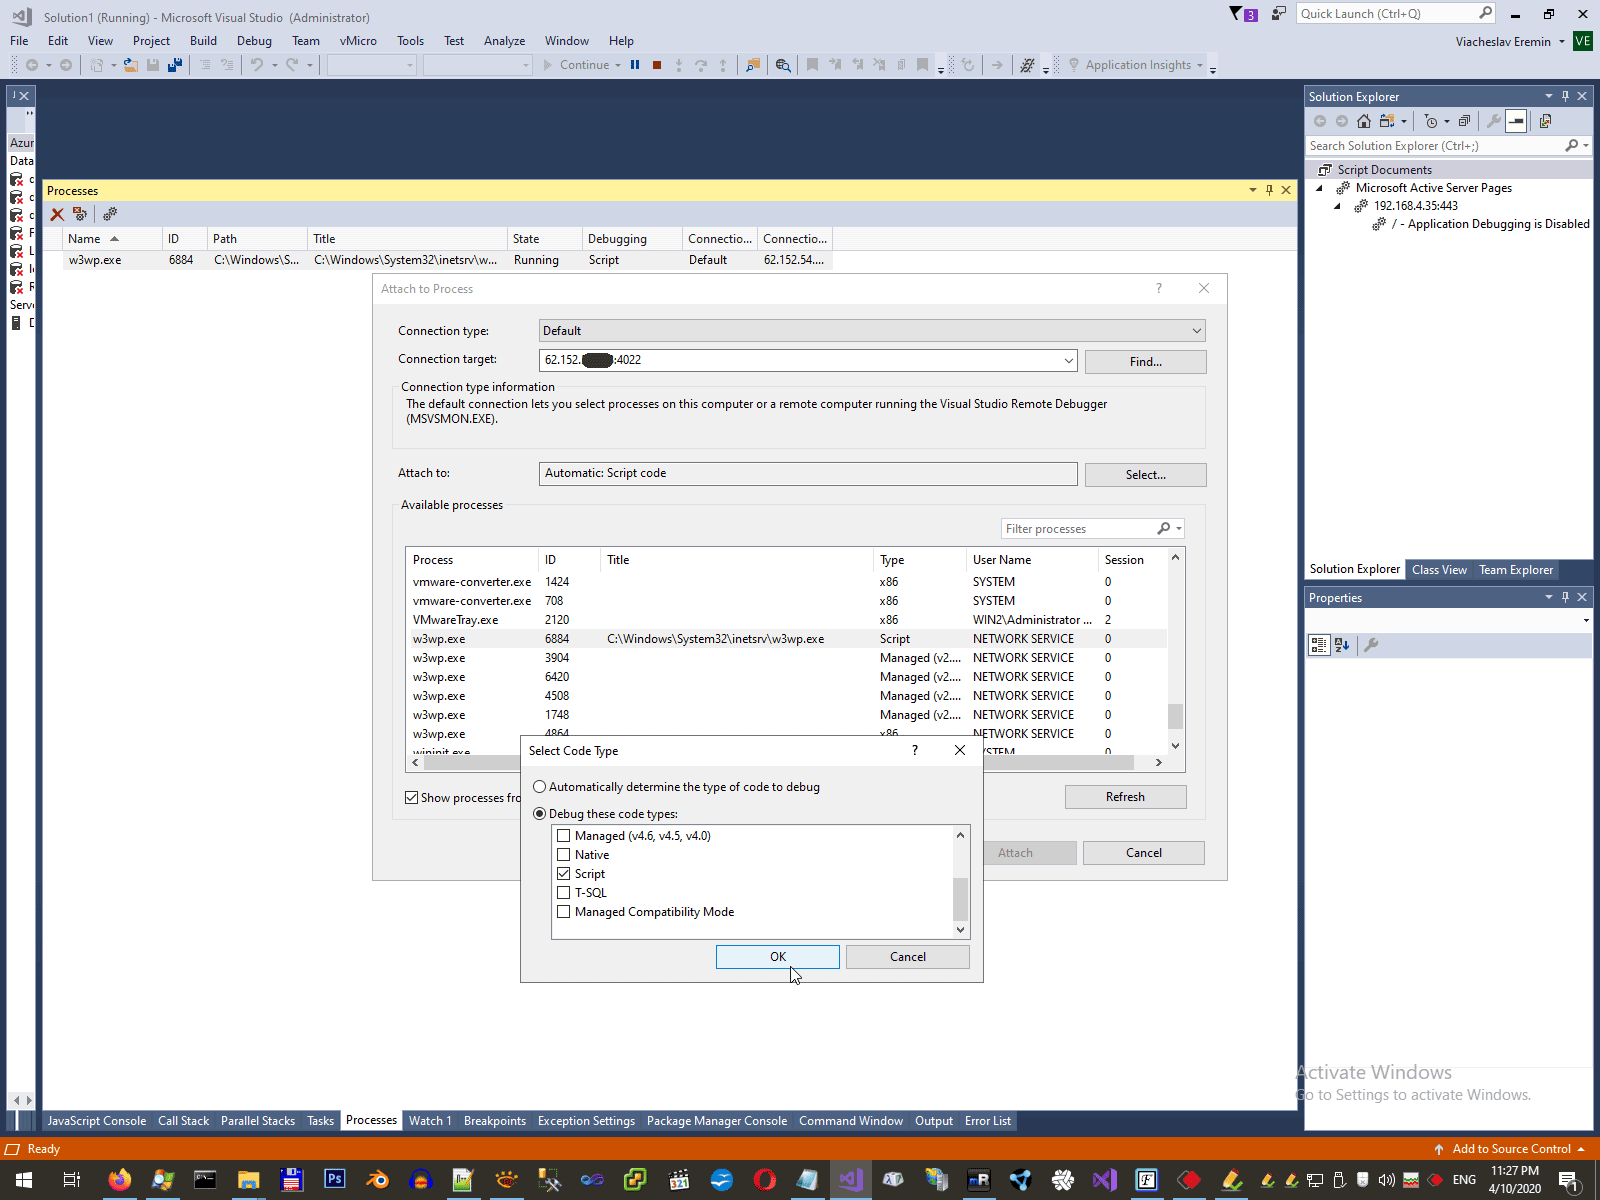Click the Attach to Process gear icon in Processes panel
Screen dimensions: 1600x1200
[110, 214]
